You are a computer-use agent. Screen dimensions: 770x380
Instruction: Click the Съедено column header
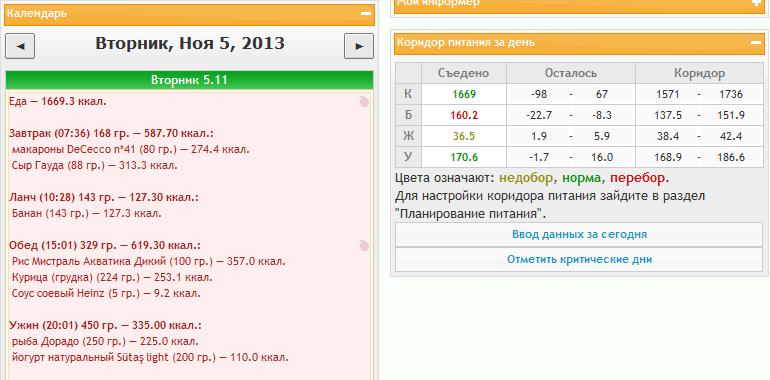tap(464, 73)
